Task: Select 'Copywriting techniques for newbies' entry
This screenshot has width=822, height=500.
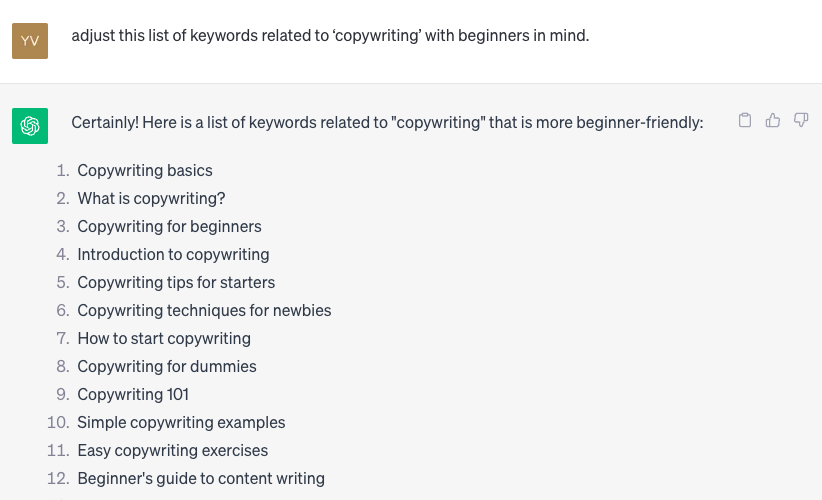Action: (204, 310)
